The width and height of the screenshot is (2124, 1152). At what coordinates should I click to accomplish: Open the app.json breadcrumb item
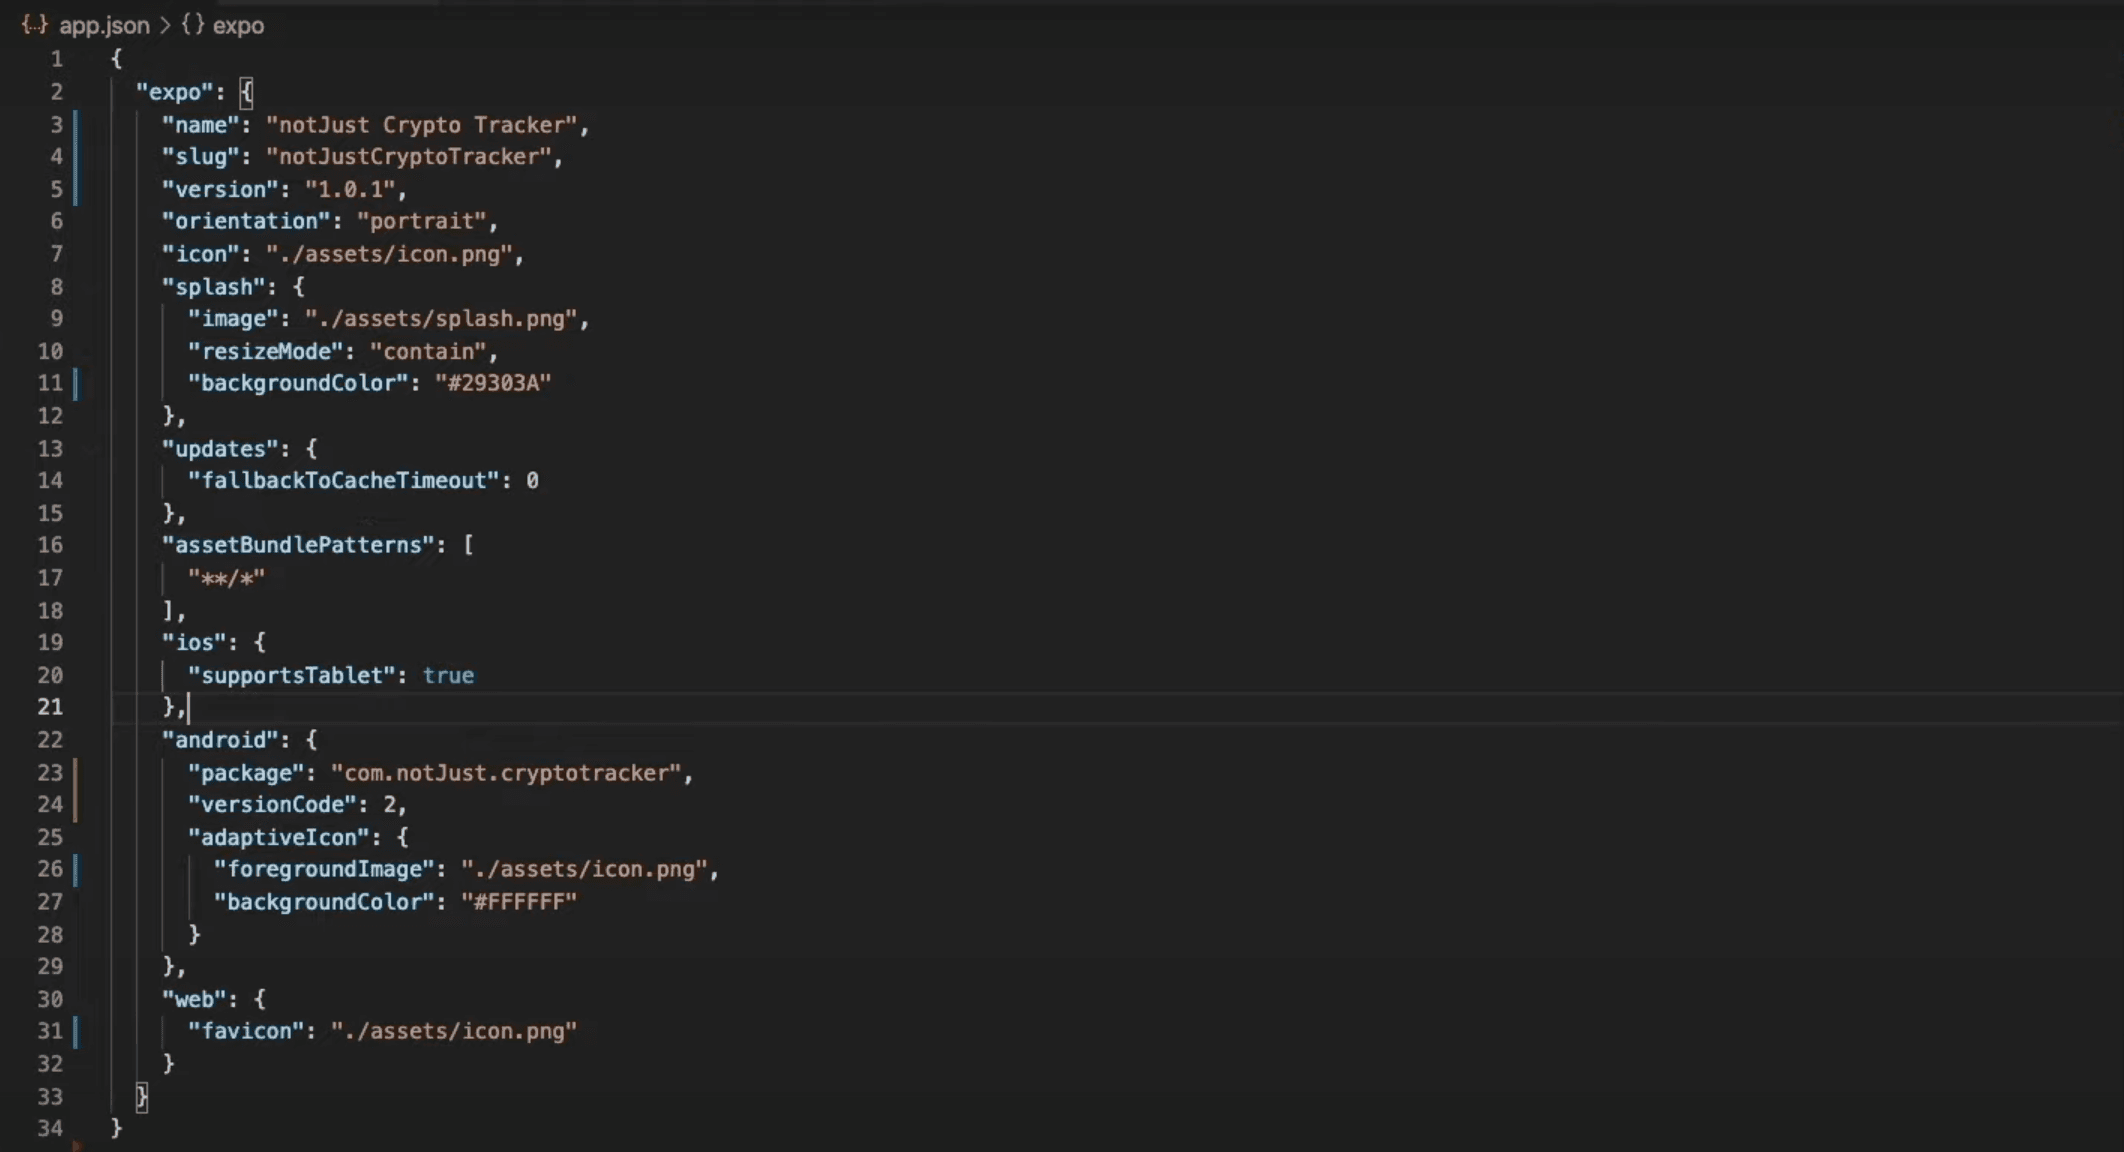point(103,25)
